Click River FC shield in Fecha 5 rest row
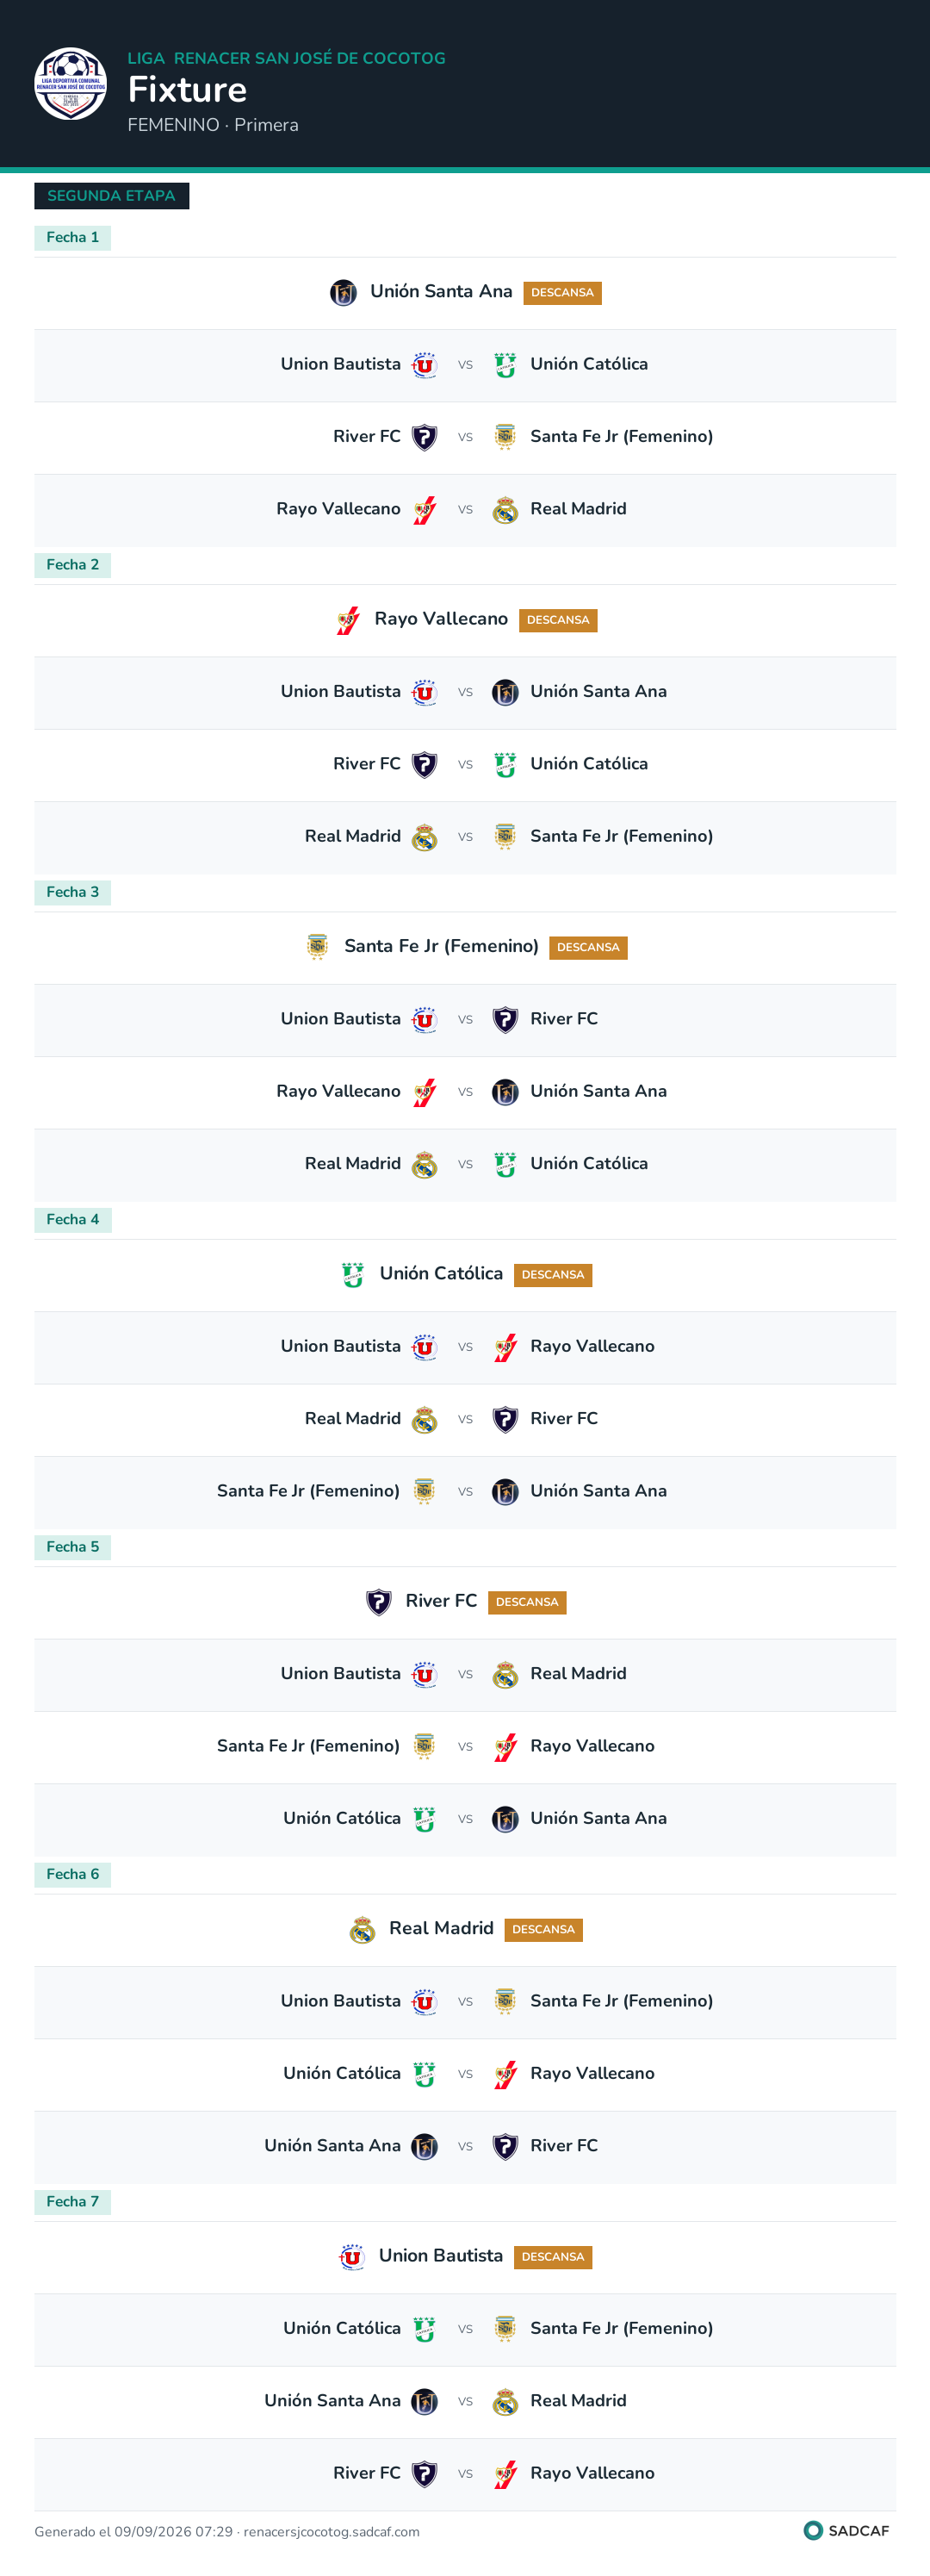This screenshot has height=2576, width=930. tap(378, 1602)
